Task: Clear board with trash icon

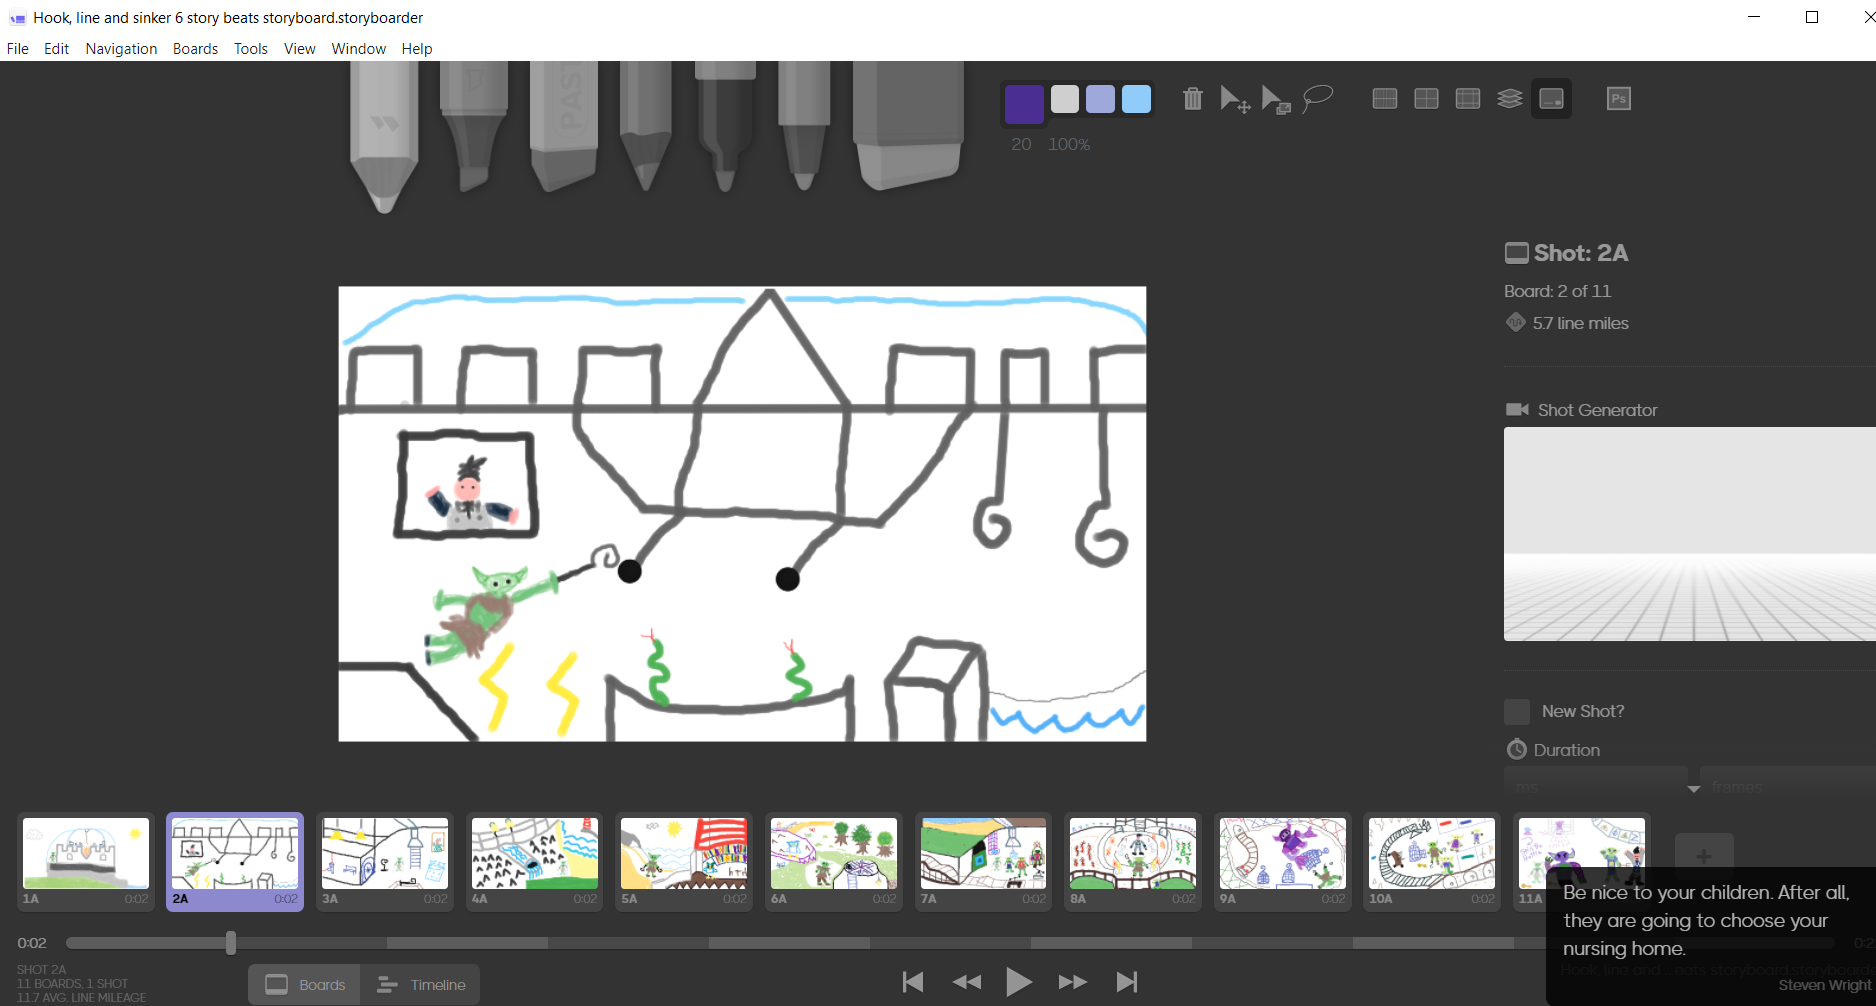Action: click(1192, 99)
